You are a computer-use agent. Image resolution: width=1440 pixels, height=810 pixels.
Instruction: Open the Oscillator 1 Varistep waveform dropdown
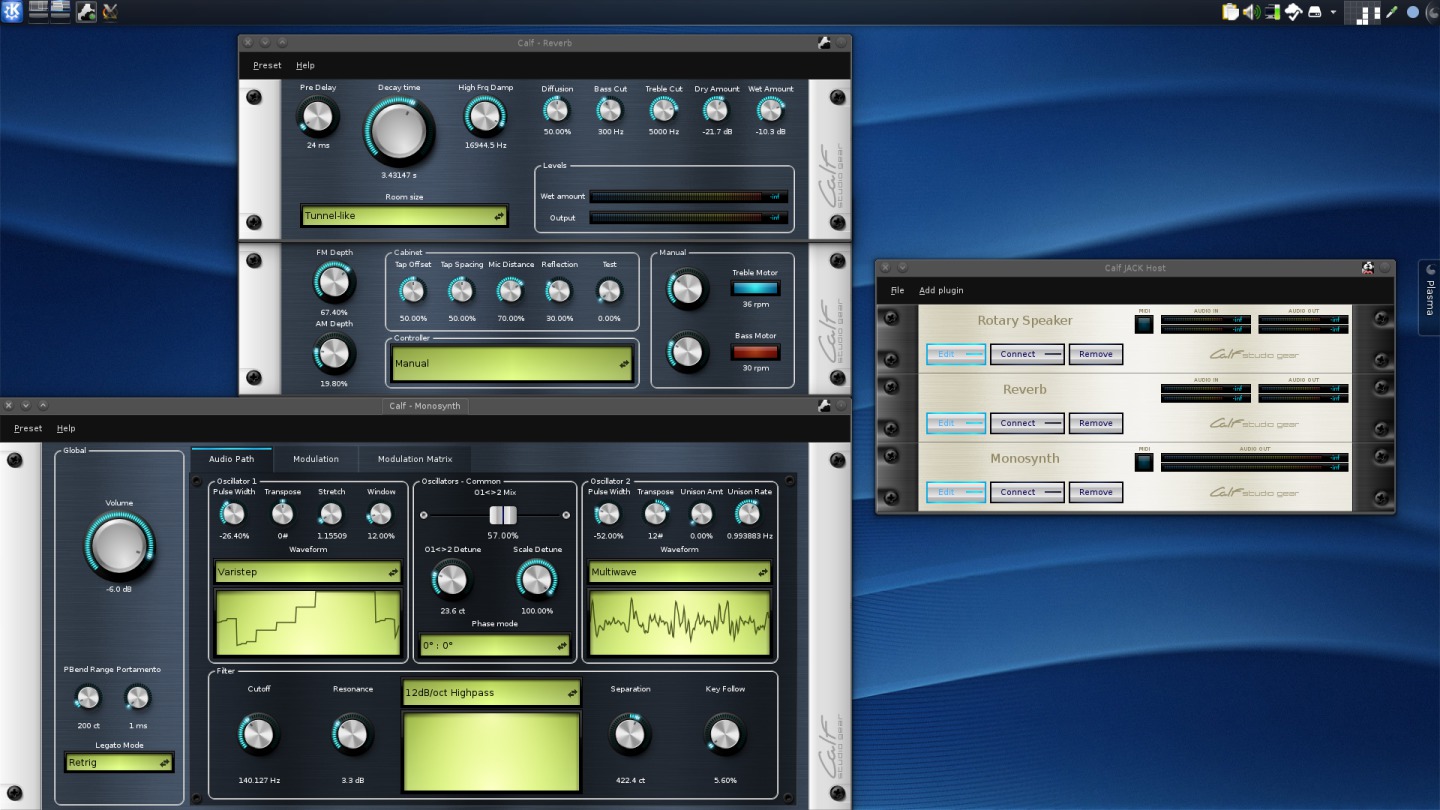pos(308,572)
